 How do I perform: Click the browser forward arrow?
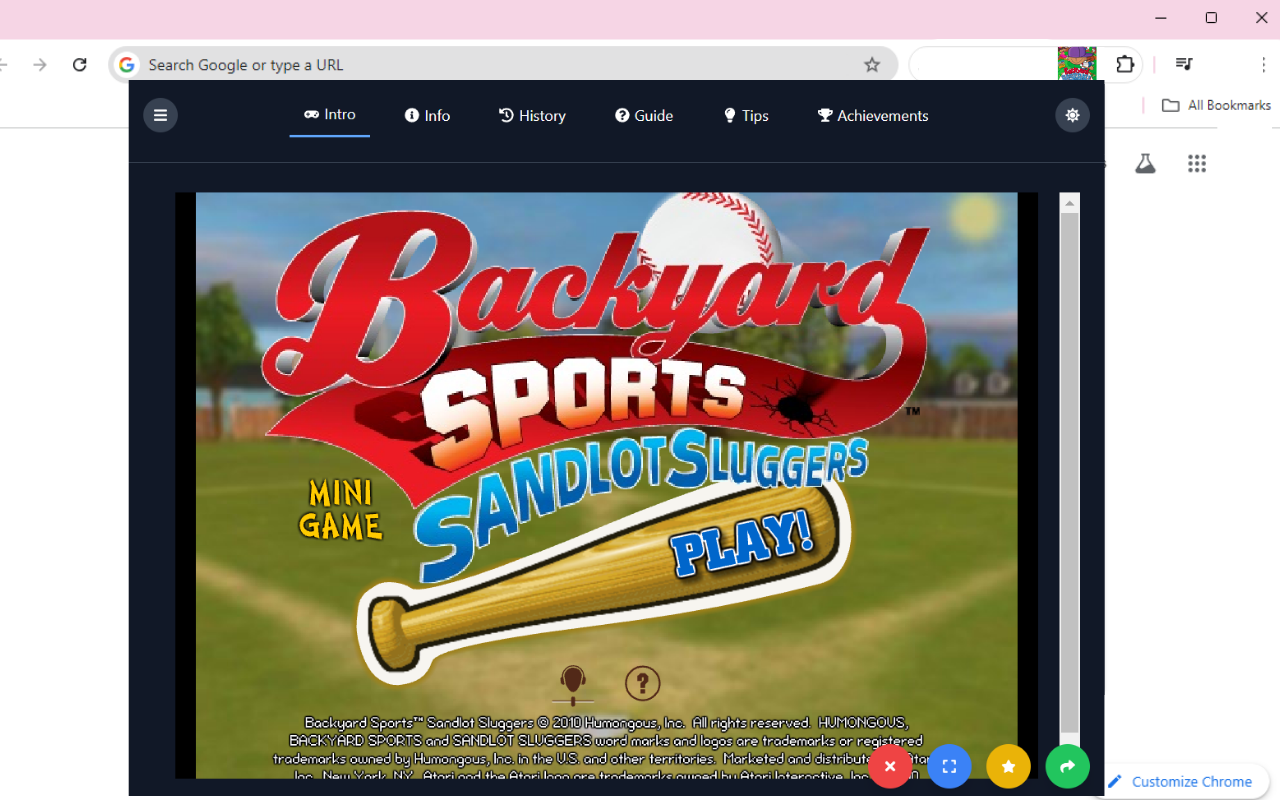(40, 65)
